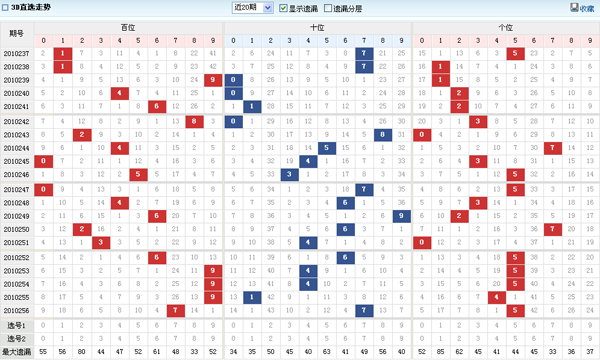
Task: Click red 个位 cell 4 in row 2010255
Action: tap(496, 297)
